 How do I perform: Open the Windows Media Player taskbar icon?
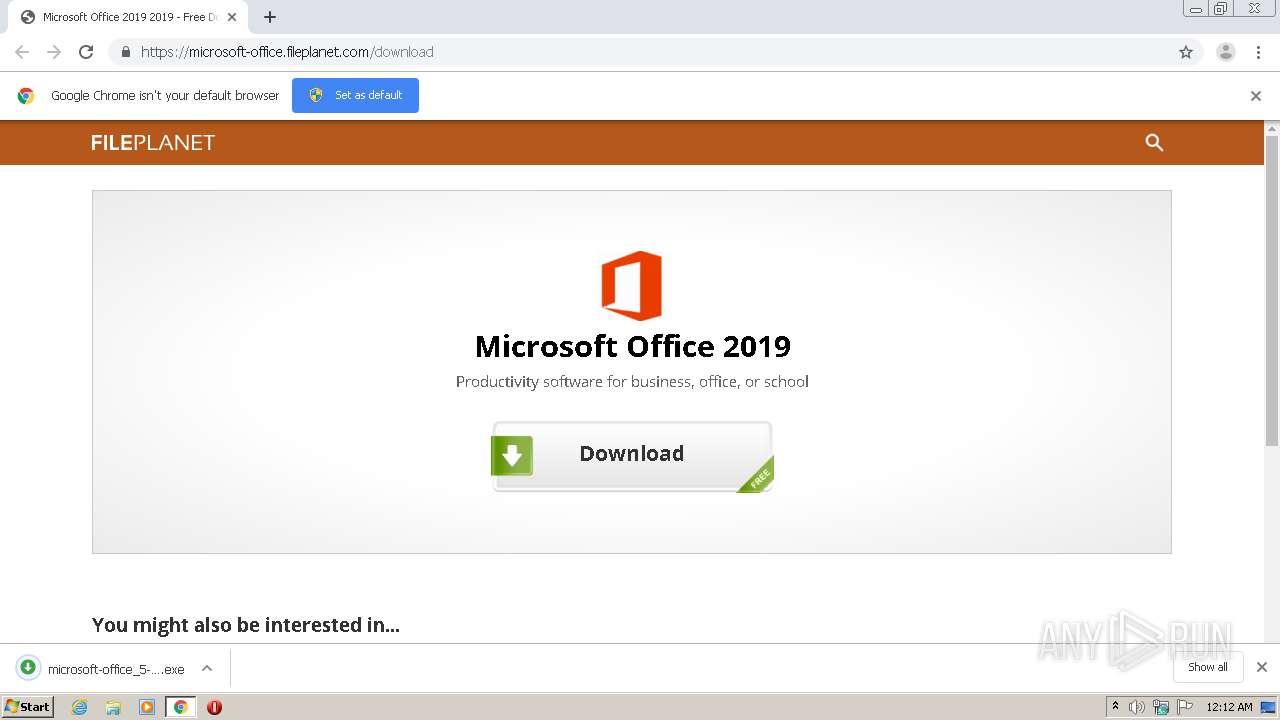click(x=147, y=707)
